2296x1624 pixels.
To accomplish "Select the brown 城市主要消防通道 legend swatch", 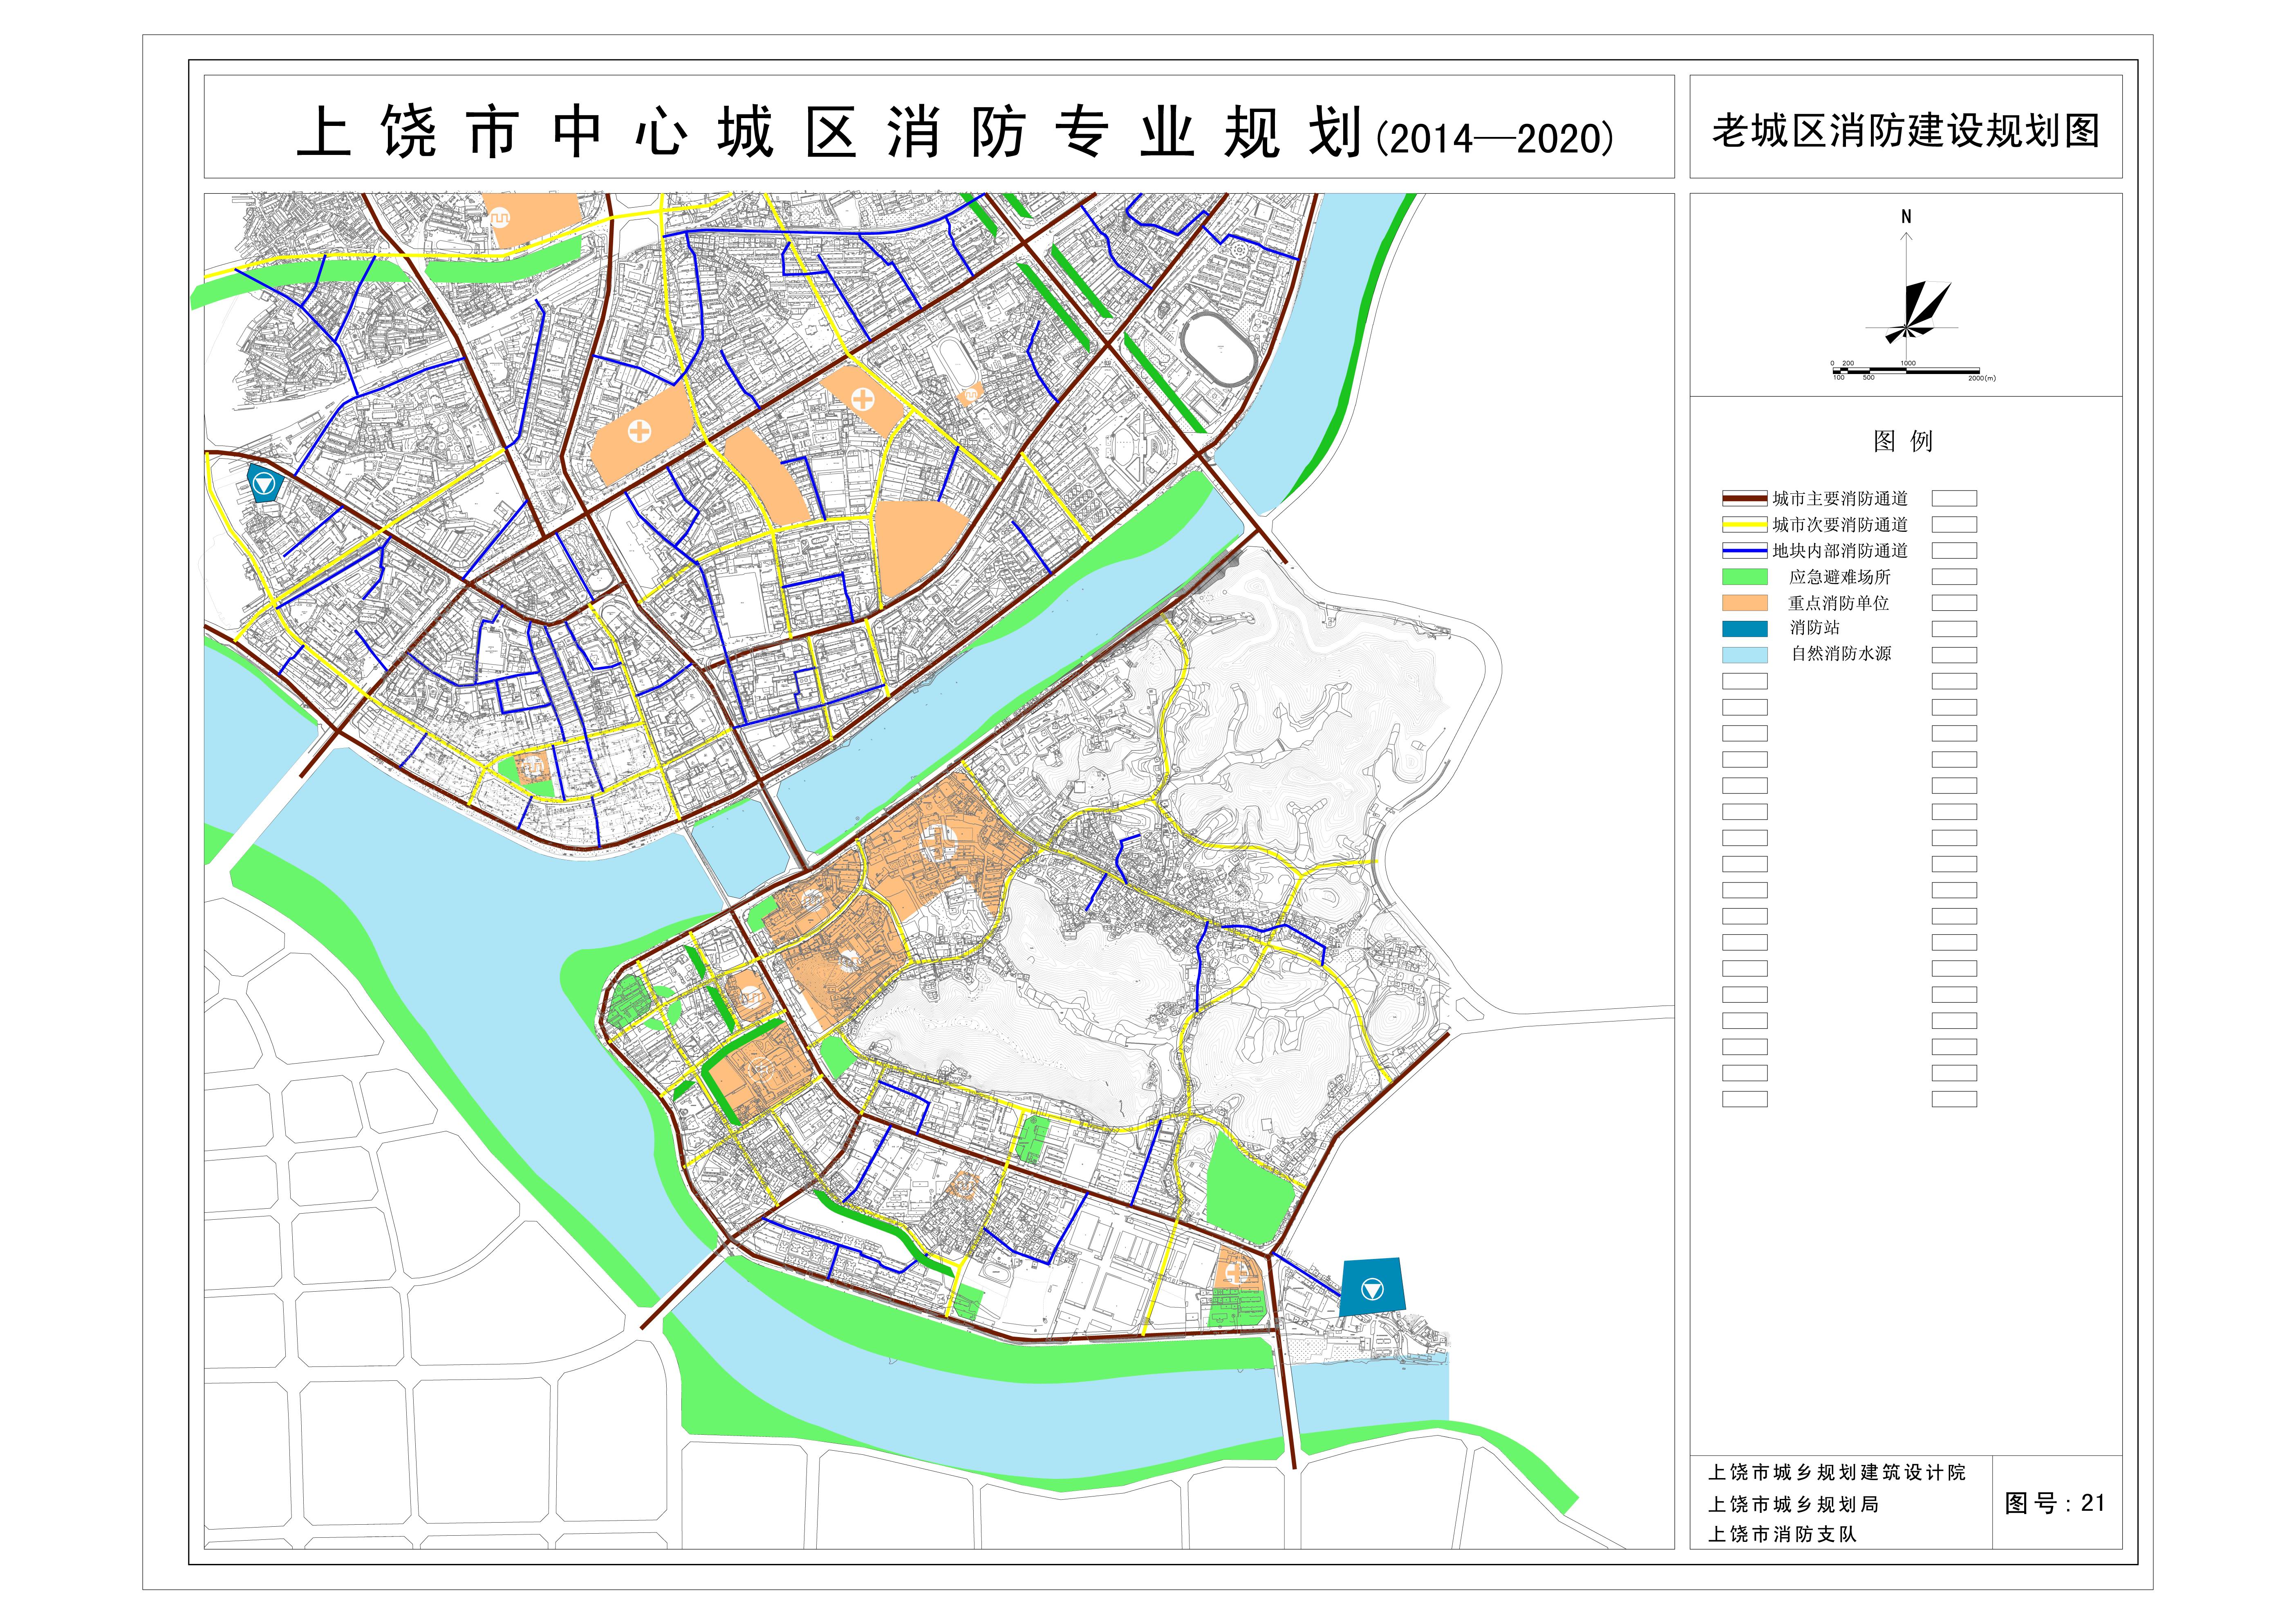I will (x=1745, y=498).
